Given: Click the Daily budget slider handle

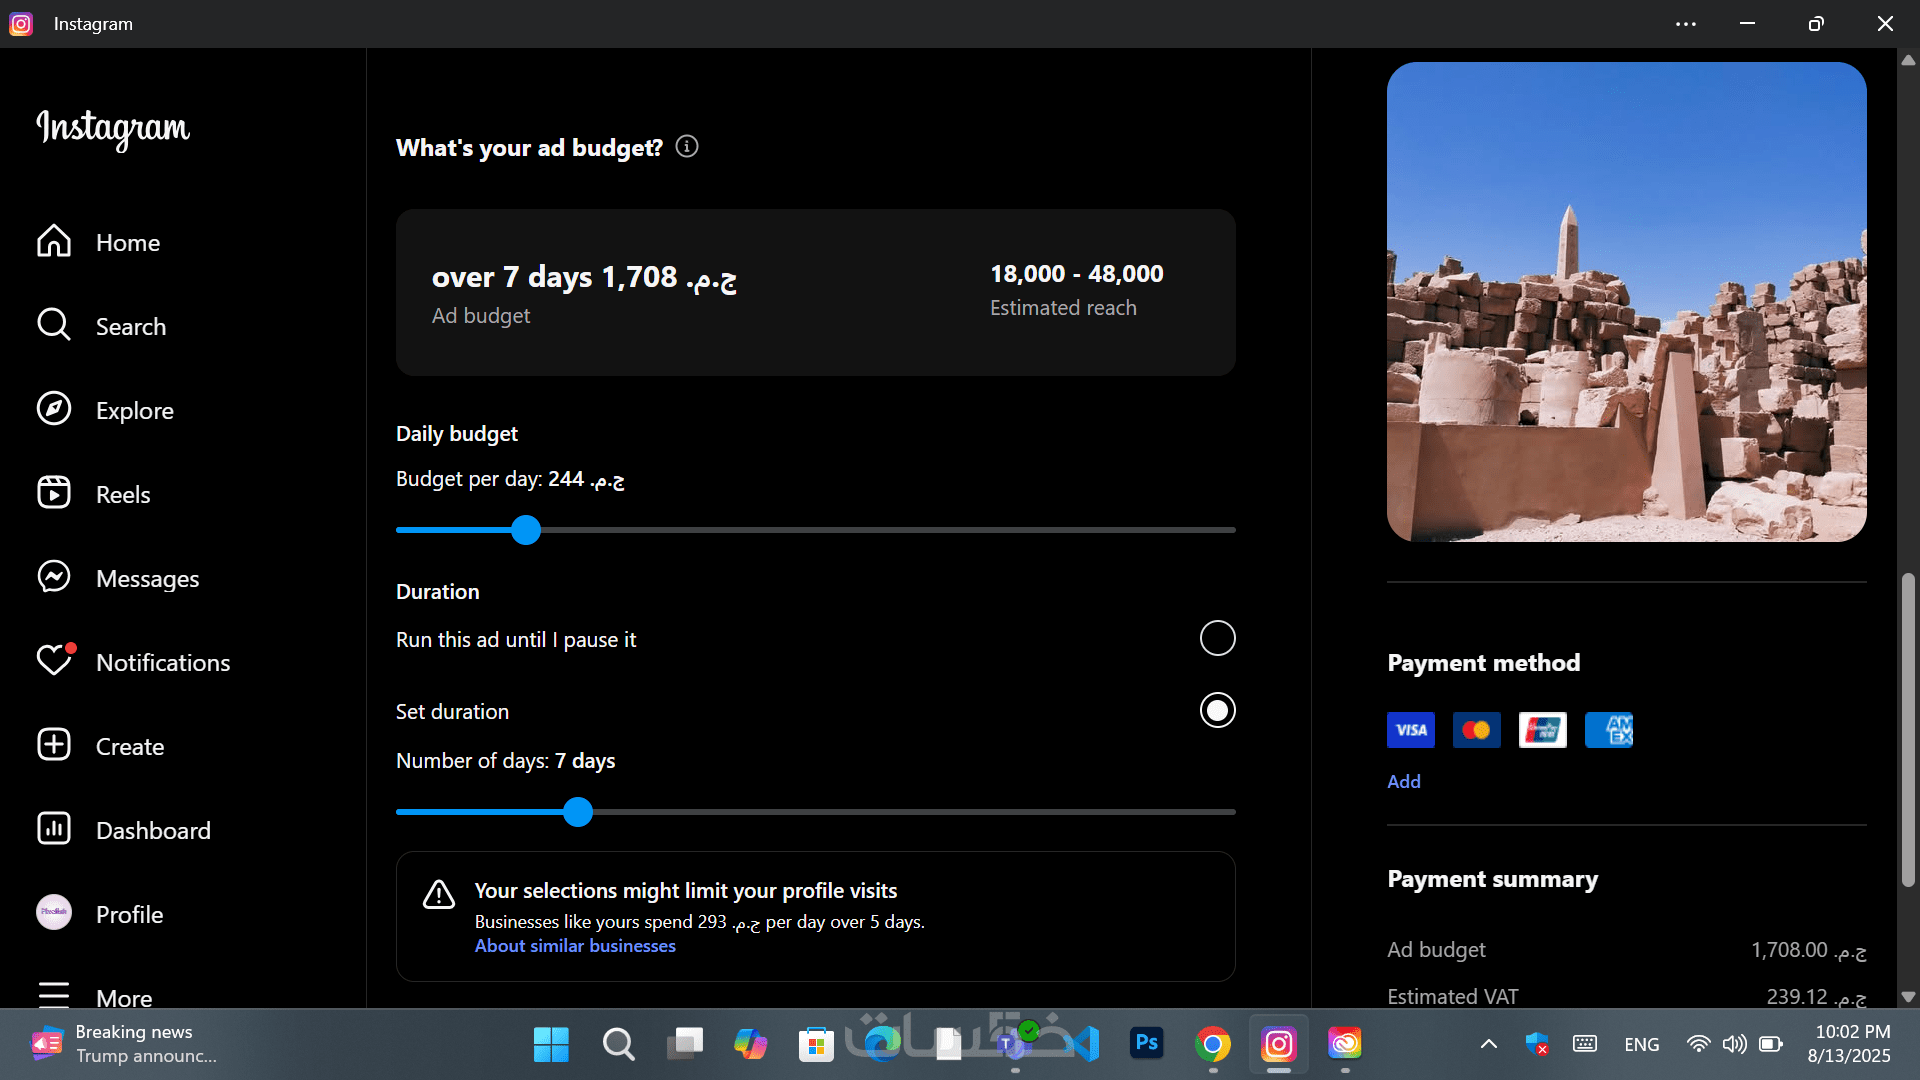Looking at the screenshot, I should pos(526,530).
